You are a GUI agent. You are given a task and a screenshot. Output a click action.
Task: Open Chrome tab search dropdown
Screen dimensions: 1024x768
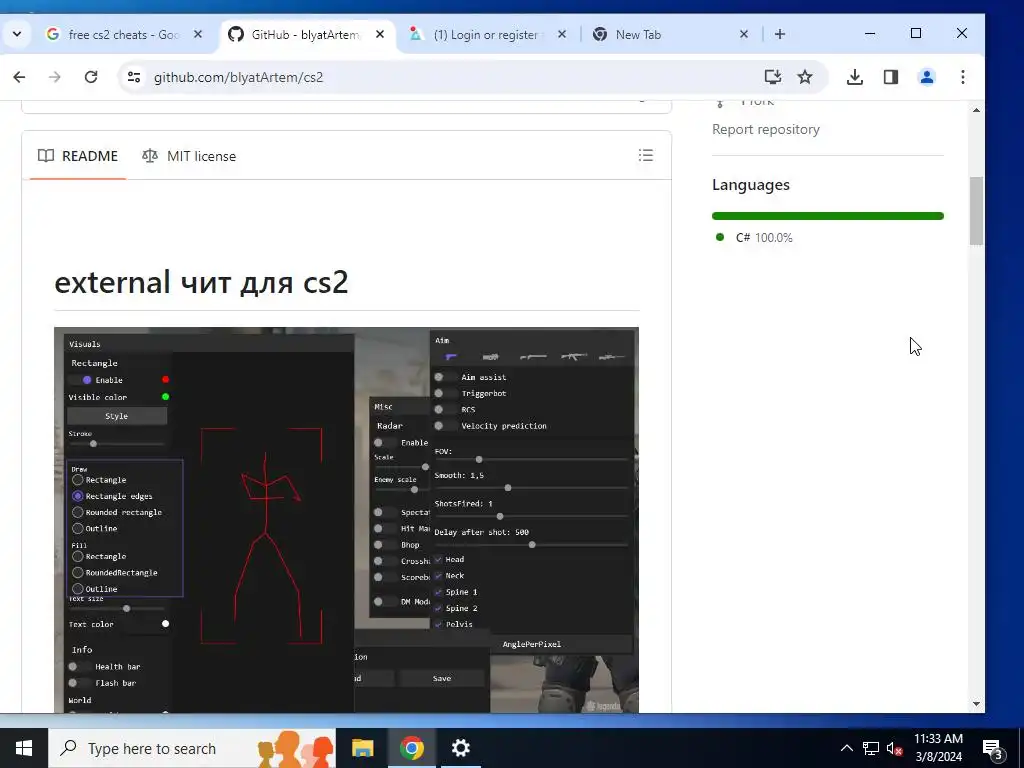coord(17,34)
